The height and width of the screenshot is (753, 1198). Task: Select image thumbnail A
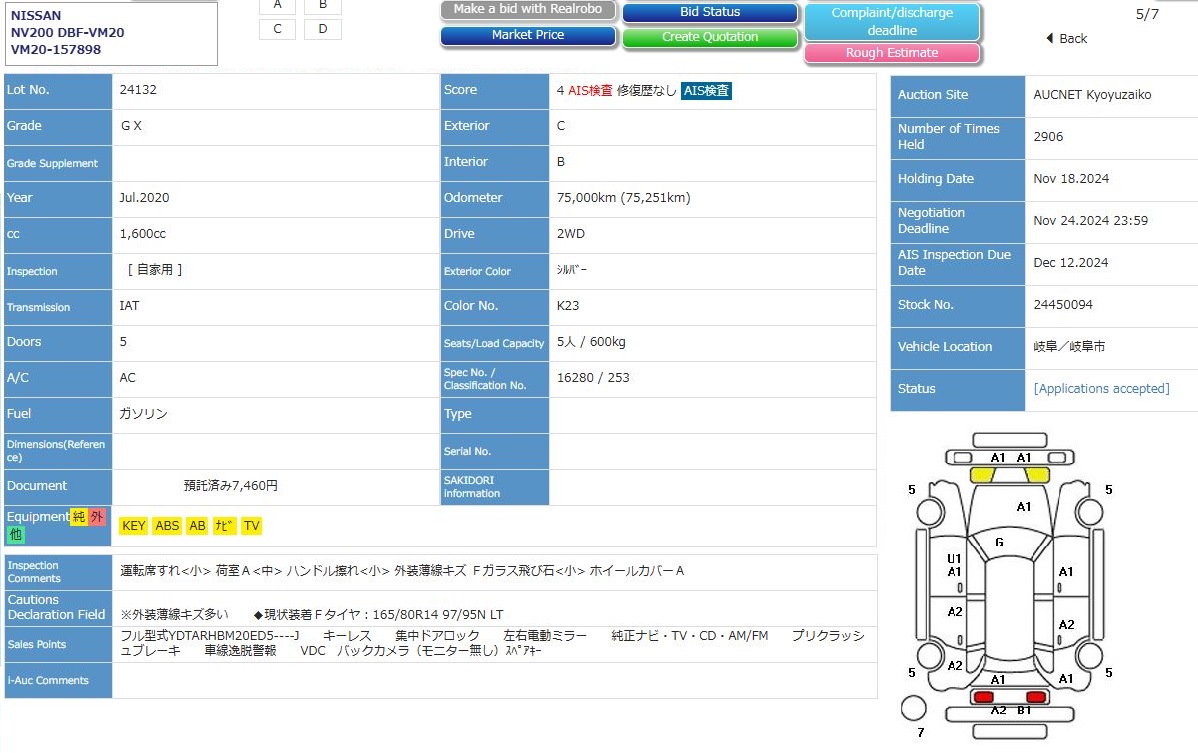click(x=277, y=5)
